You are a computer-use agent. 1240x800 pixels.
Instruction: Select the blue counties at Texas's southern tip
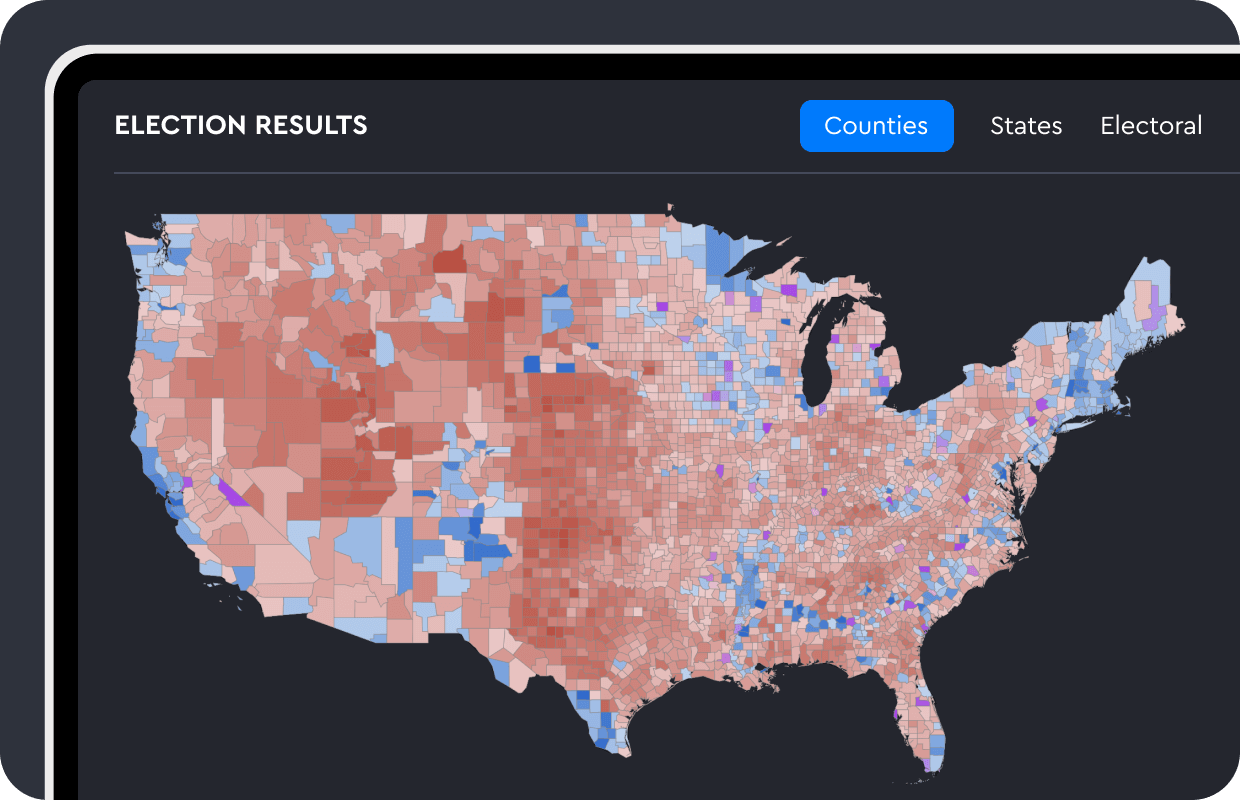coord(600,722)
